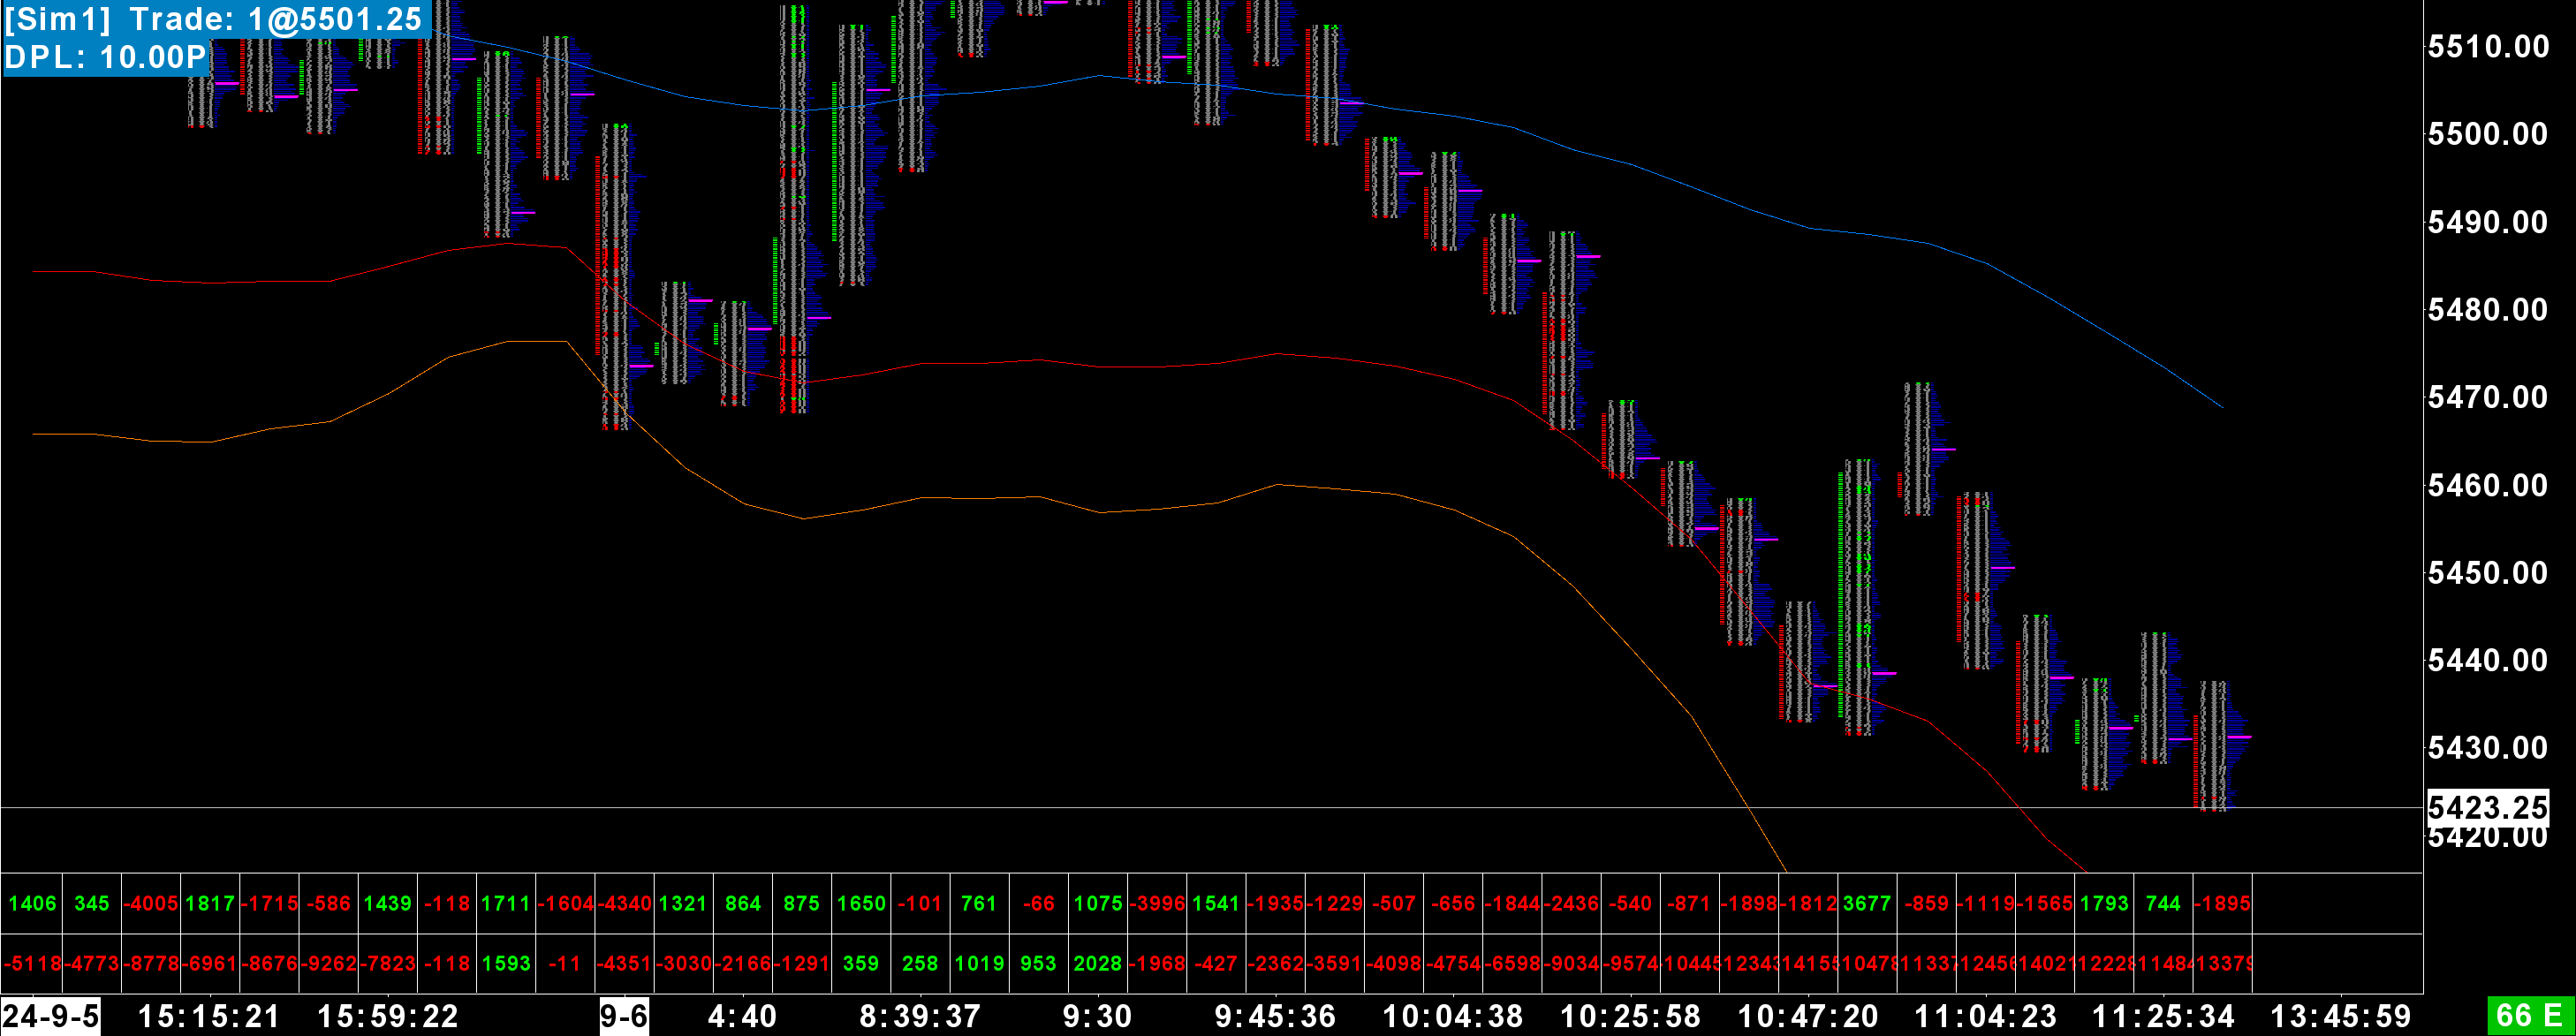Click the green 1406 delta cell
The height and width of the screenshot is (1036, 2576).
click(x=32, y=903)
